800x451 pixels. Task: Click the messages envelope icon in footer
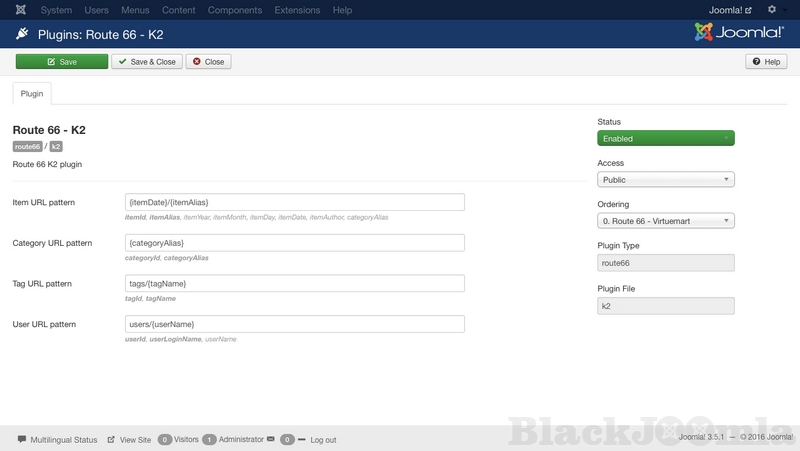pos(271,440)
